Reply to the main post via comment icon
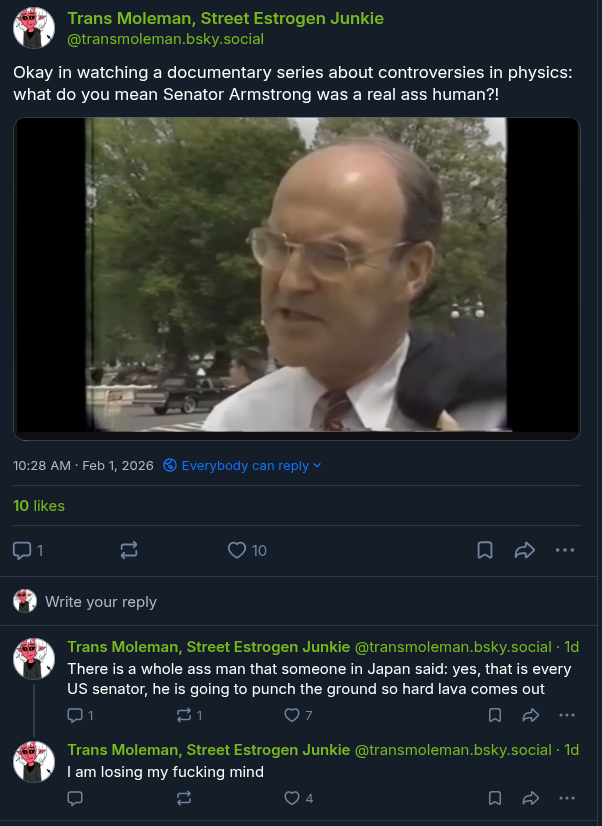This screenshot has height=826, width=602. [22, 550]
